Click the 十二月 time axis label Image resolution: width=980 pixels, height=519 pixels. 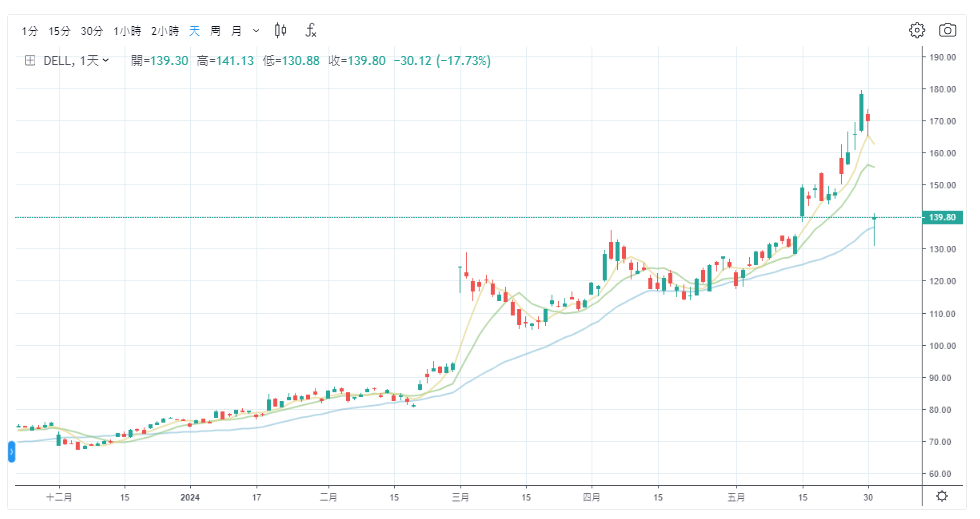pyautogui.click(x=59, y=497)
